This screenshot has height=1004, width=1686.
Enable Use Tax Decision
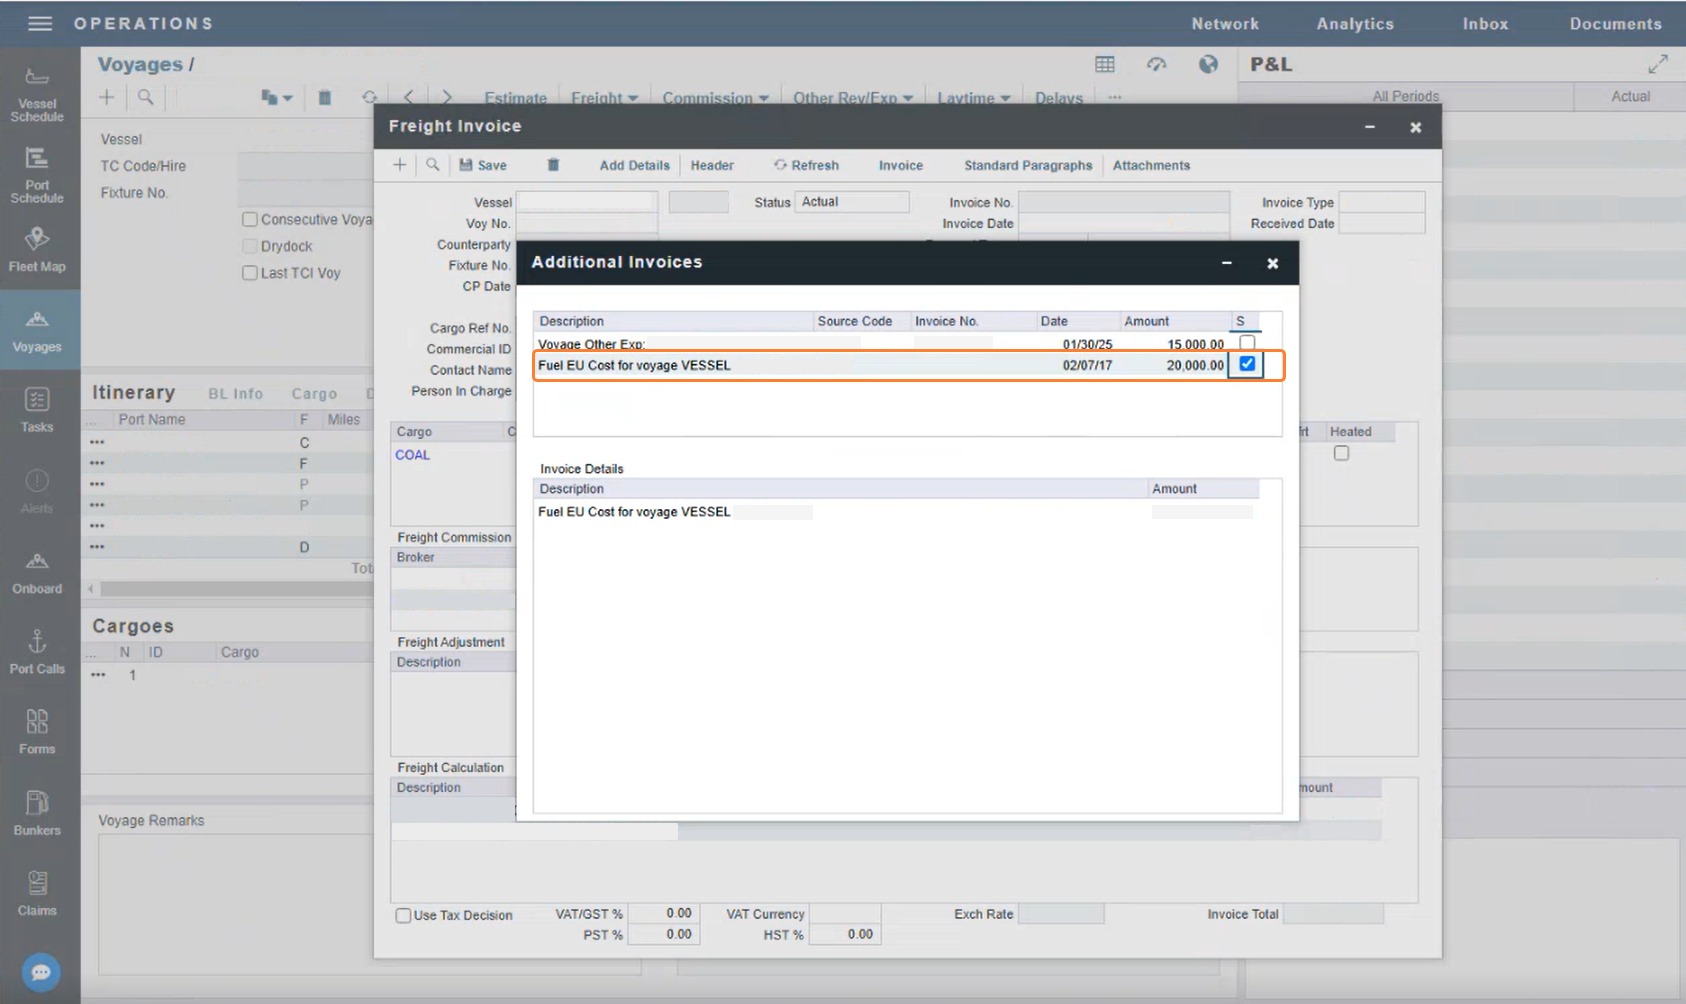click(403, 914)
